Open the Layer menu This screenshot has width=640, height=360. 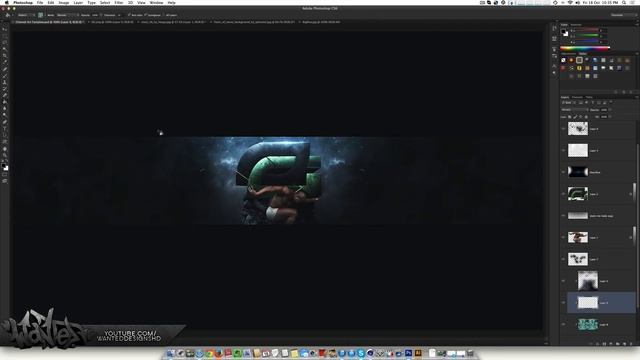(78, 2)
